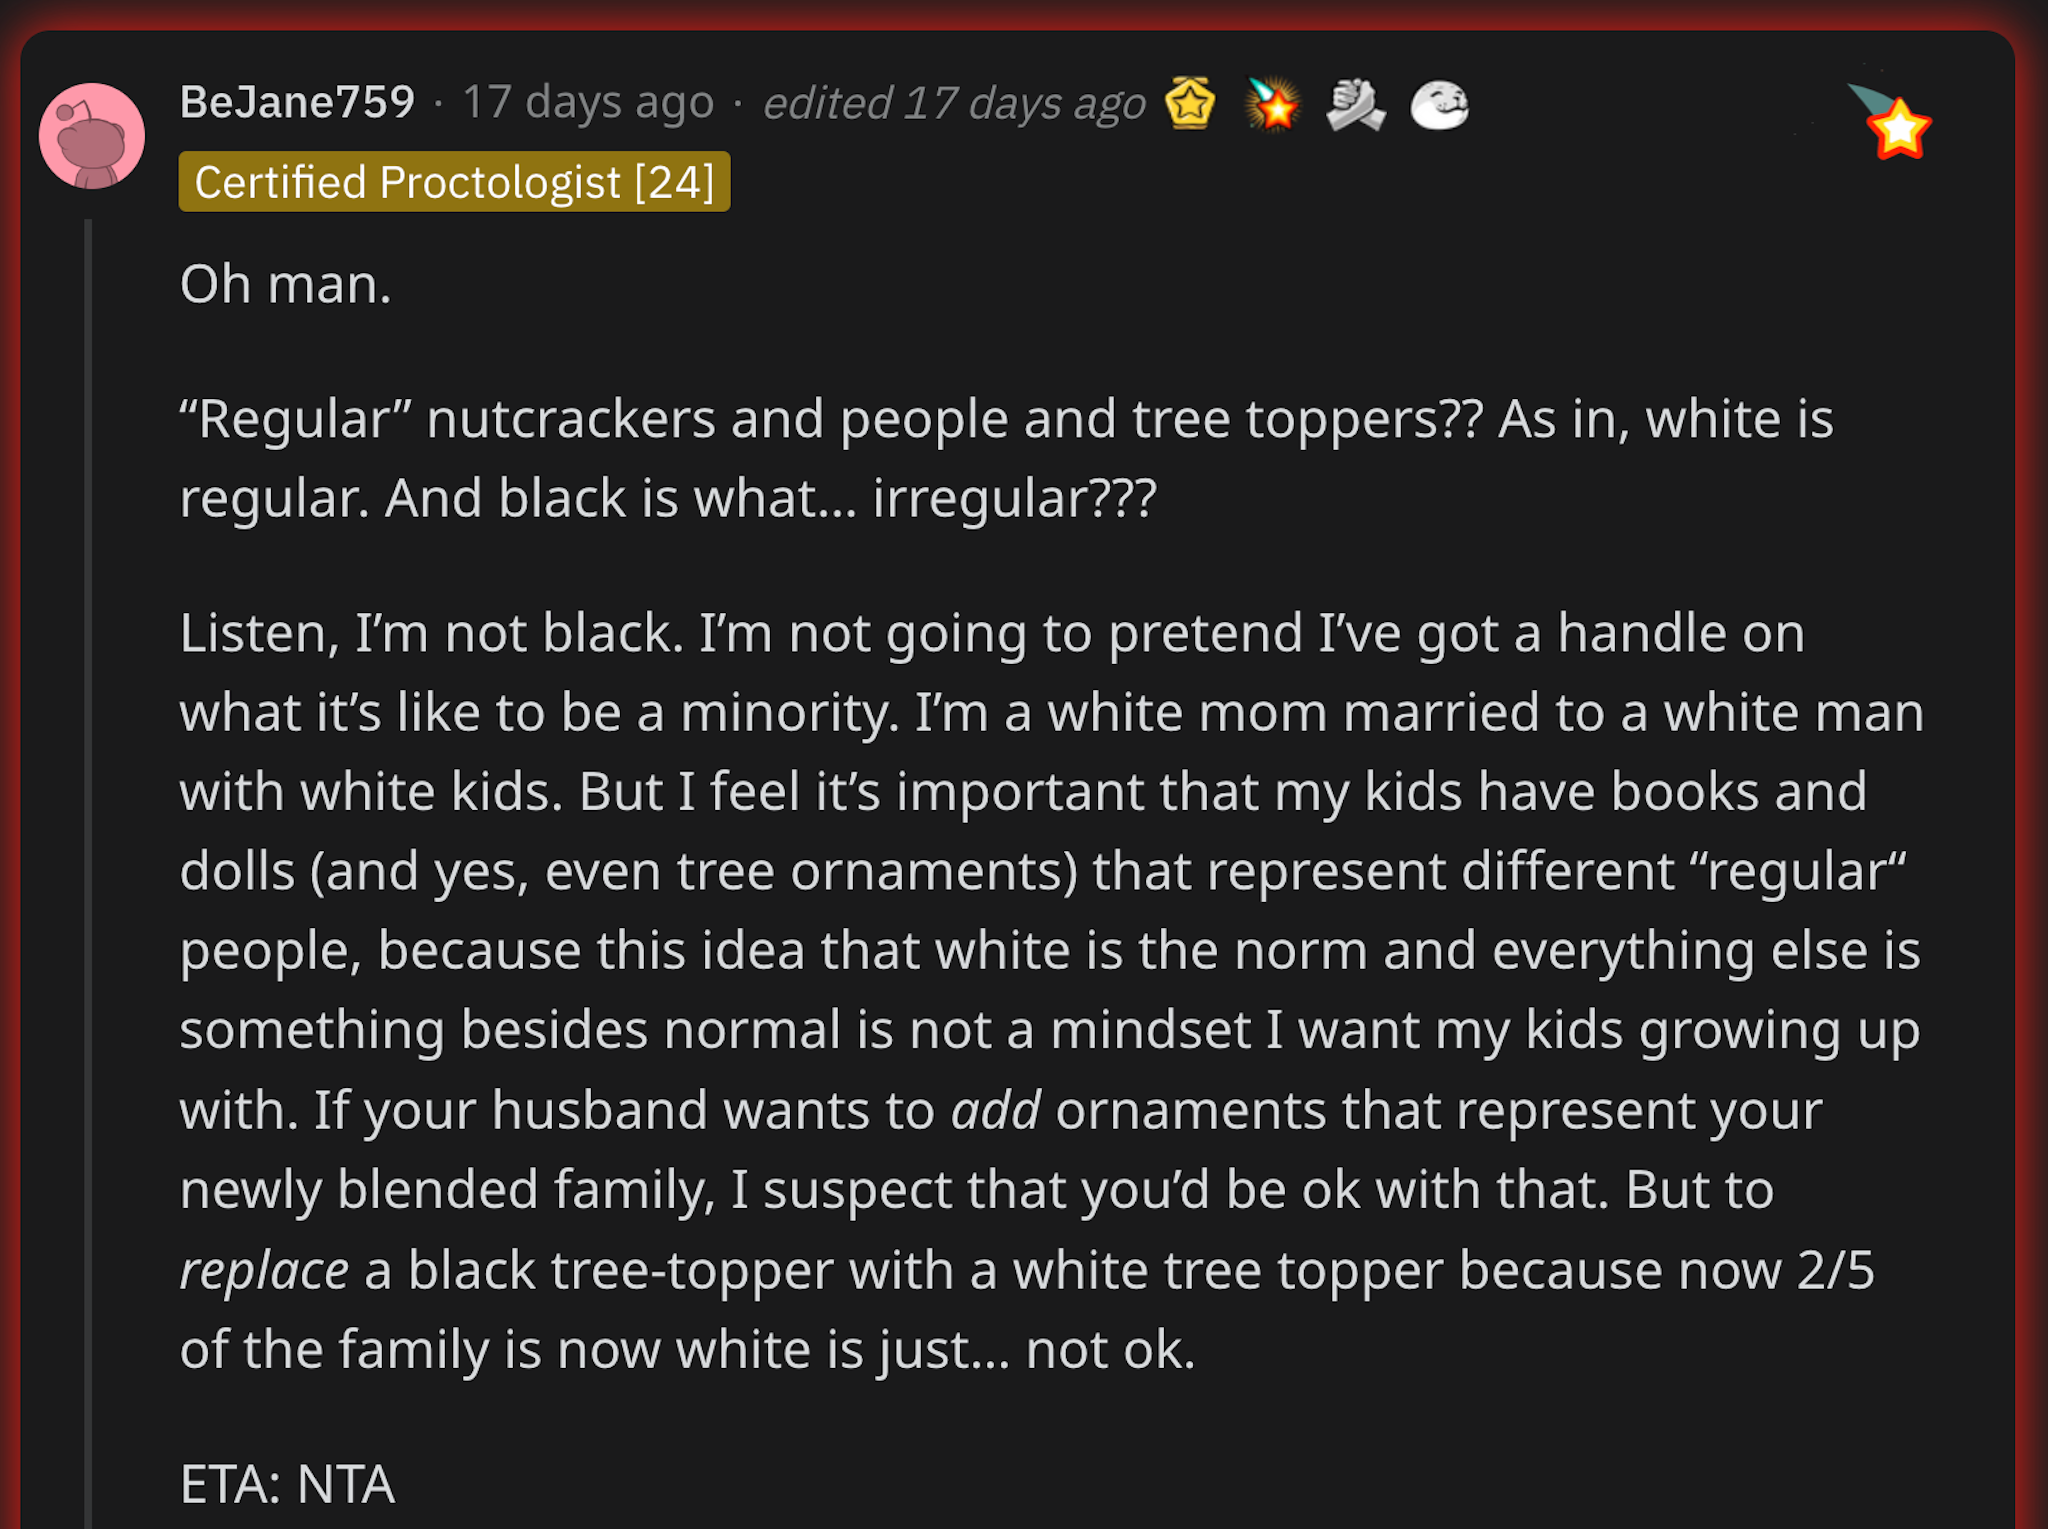Click the Certified Proctologist [24] flair
The height and width of the screenshot is (1529, 2048).
click(454, 182)
